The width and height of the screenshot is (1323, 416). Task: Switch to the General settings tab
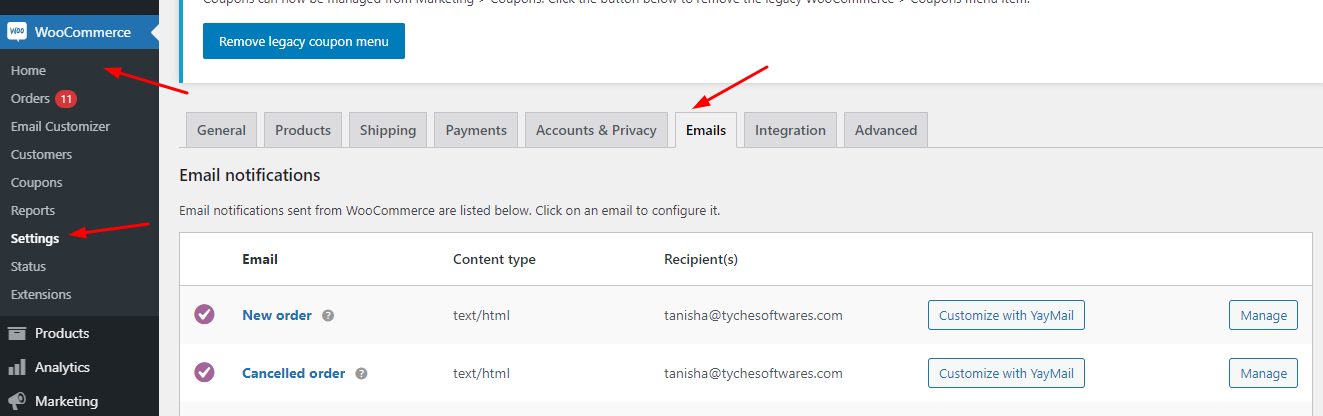pyautogui.click(x=221, y=130)
